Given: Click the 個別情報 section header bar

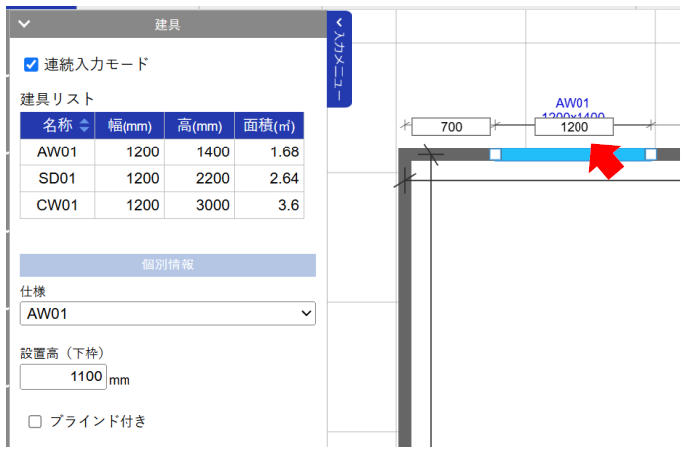Looking at the screenshot, I should [x=167, y=265].
